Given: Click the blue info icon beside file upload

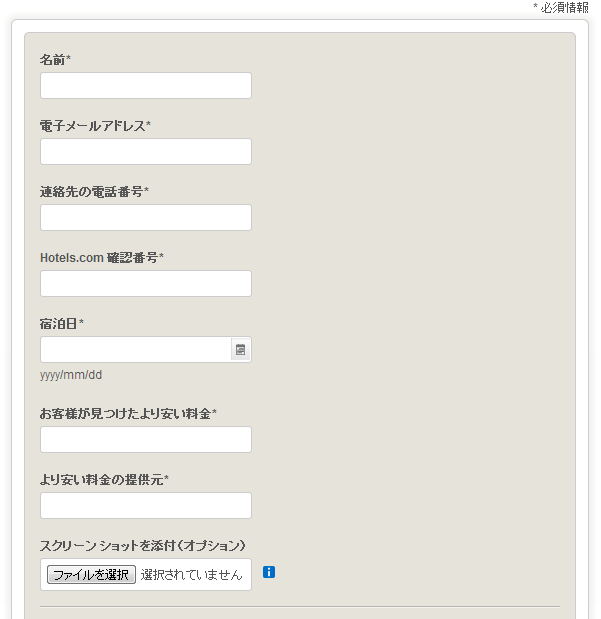Looking at the screenshot, I should pyautogui.click(x=269, y=572).
